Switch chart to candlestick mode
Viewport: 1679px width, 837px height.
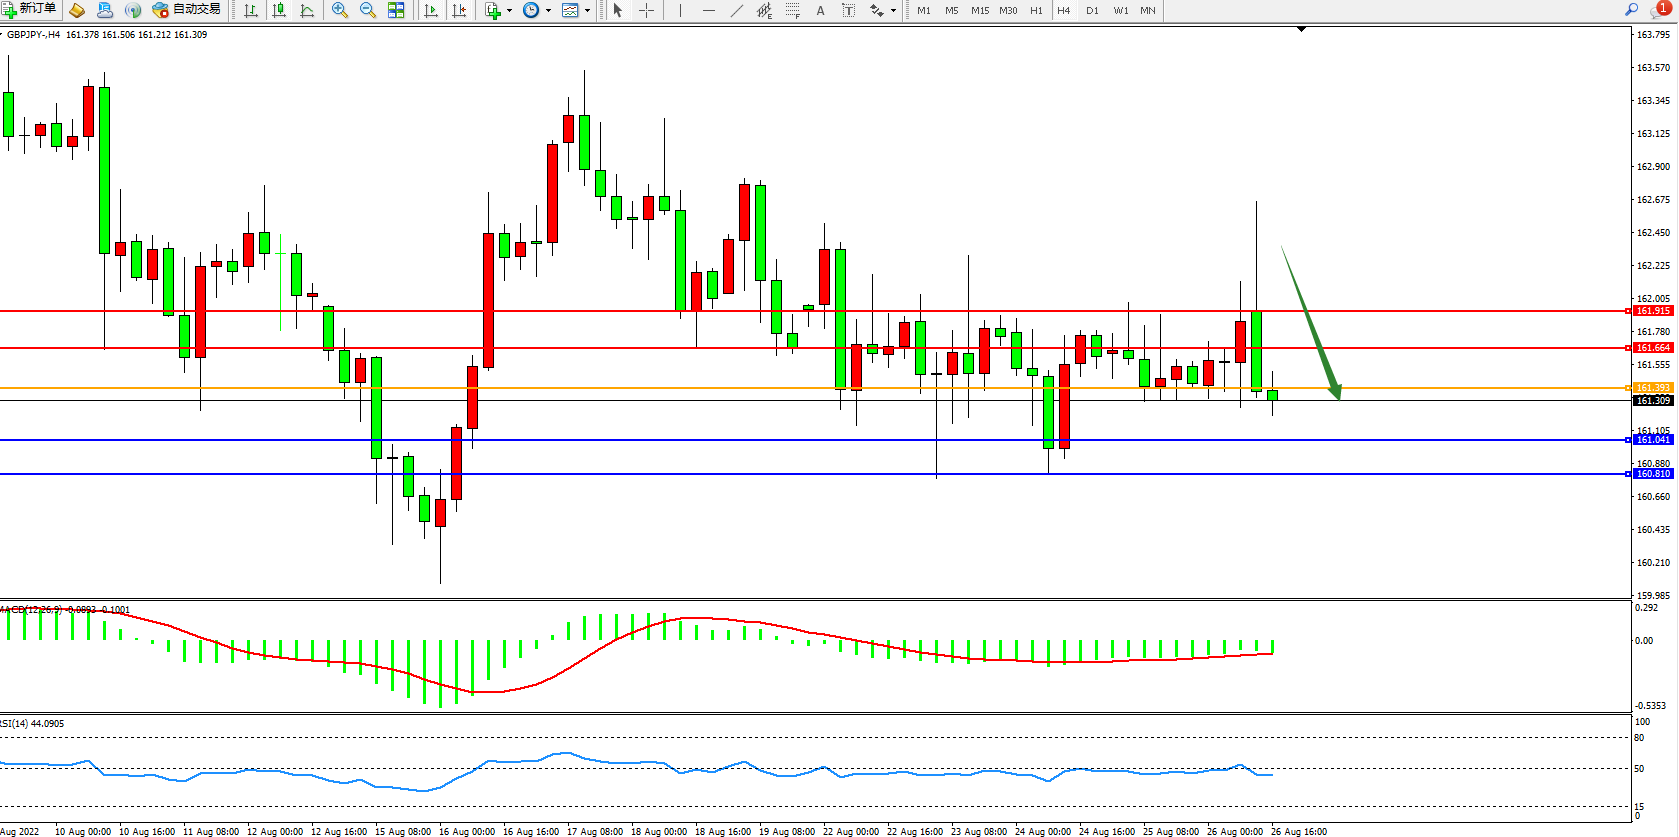point(279,10)
